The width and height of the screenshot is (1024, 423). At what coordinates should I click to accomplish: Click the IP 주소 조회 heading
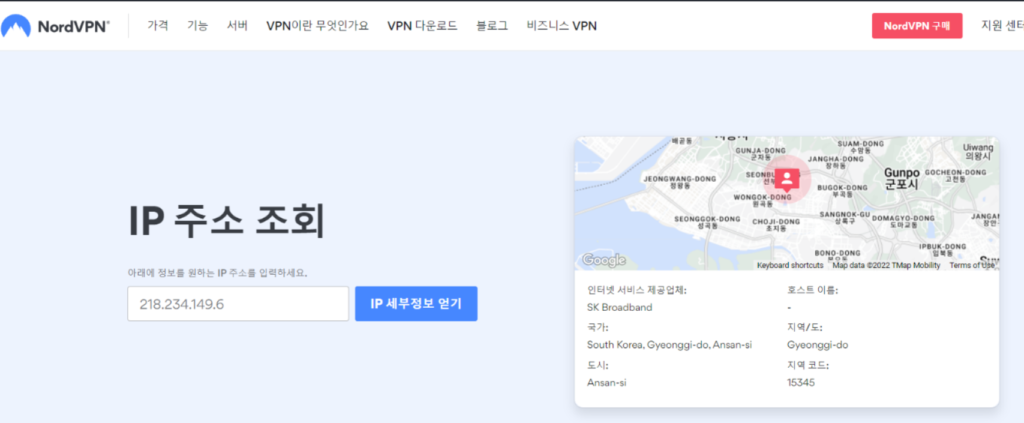click(226, 221)
